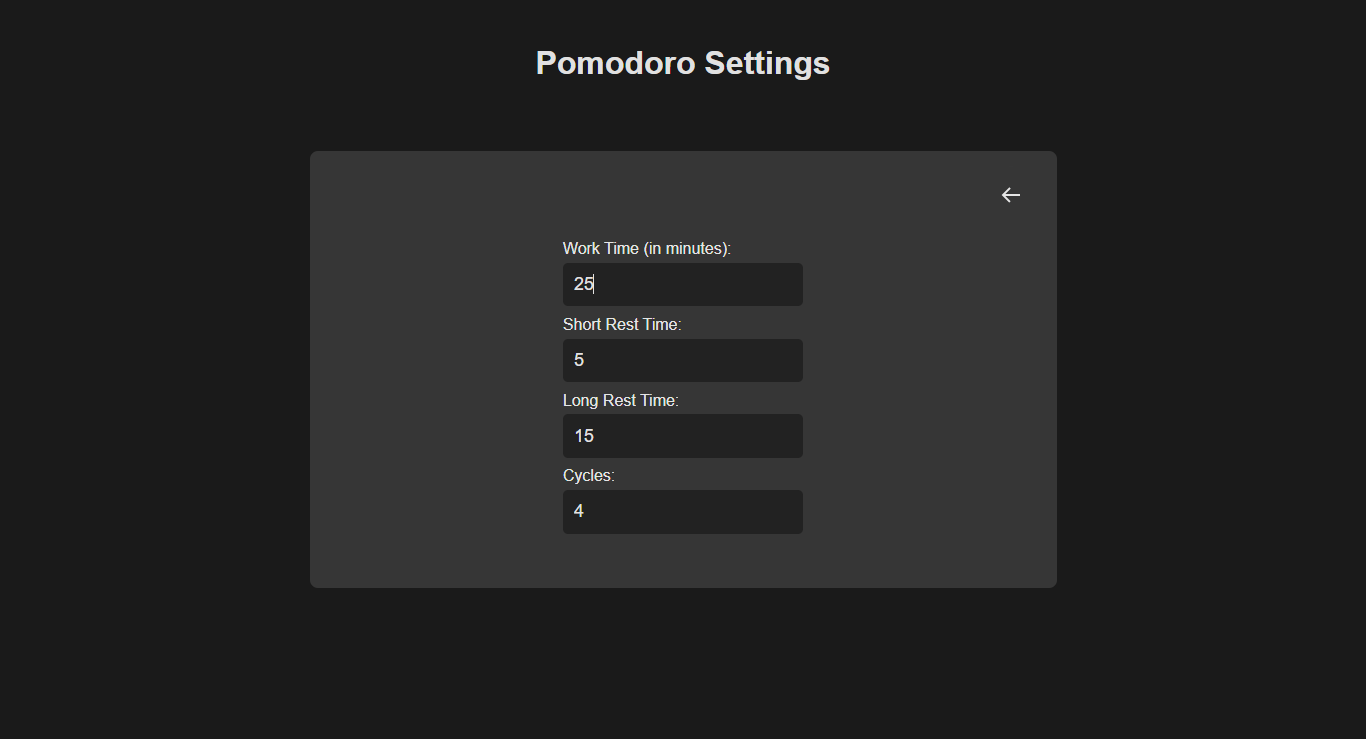Screen dimensions: 1366x739
Task: Click the Short Rest Time label
Action: click(622, 324)
